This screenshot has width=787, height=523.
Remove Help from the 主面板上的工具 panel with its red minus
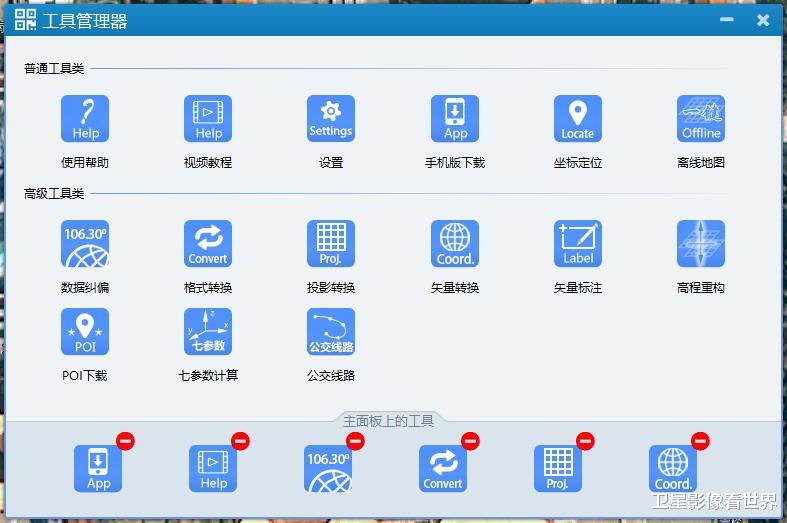point(240,441)
